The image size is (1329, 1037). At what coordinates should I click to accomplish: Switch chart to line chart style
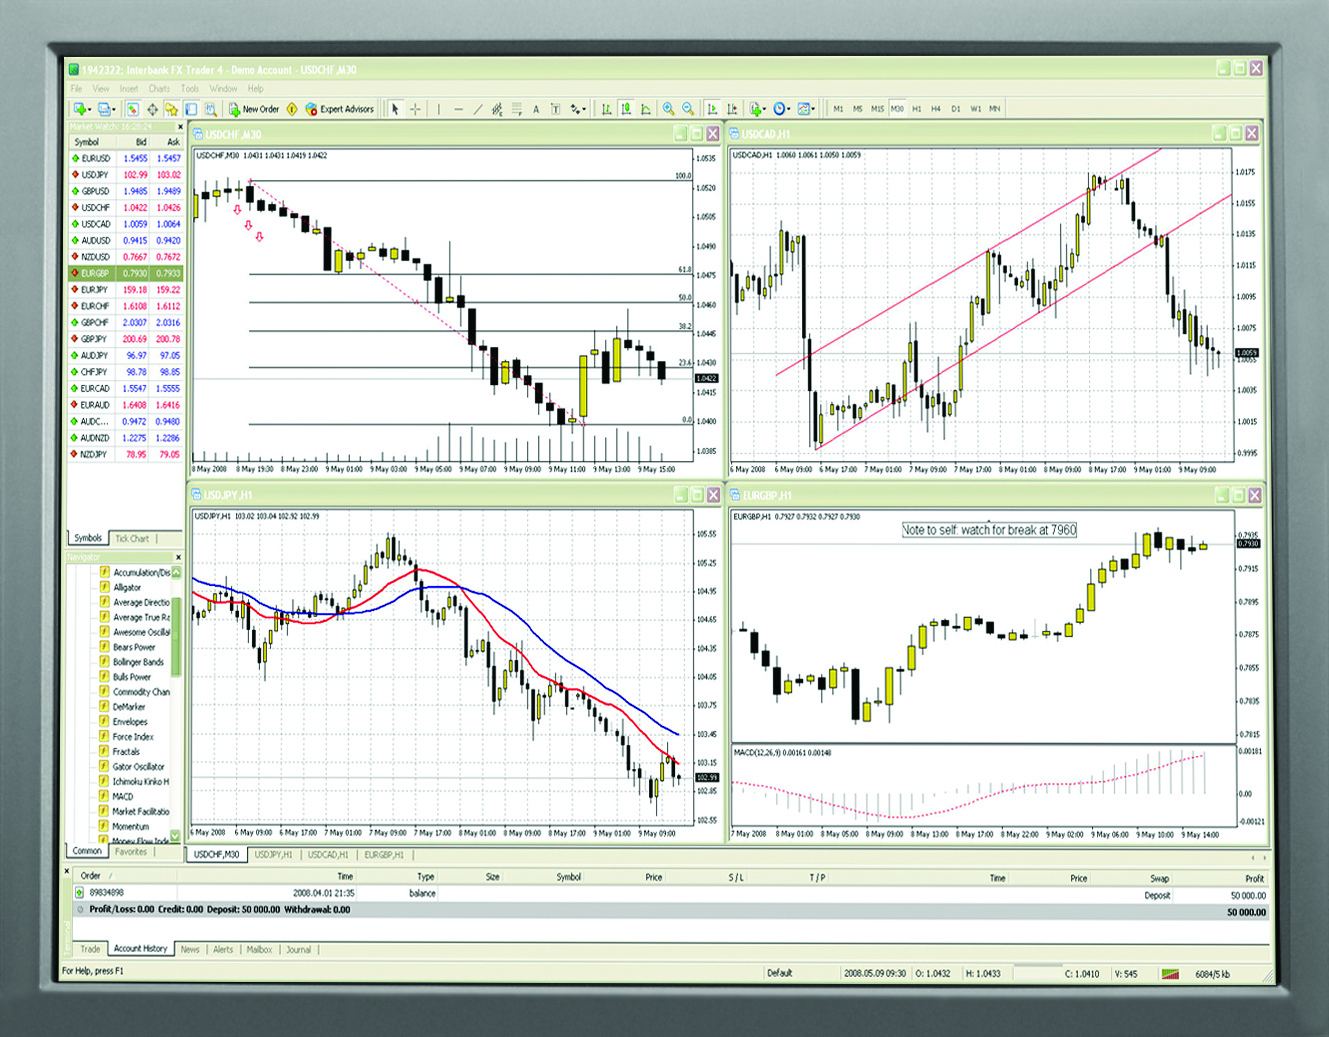click(646, 109)
